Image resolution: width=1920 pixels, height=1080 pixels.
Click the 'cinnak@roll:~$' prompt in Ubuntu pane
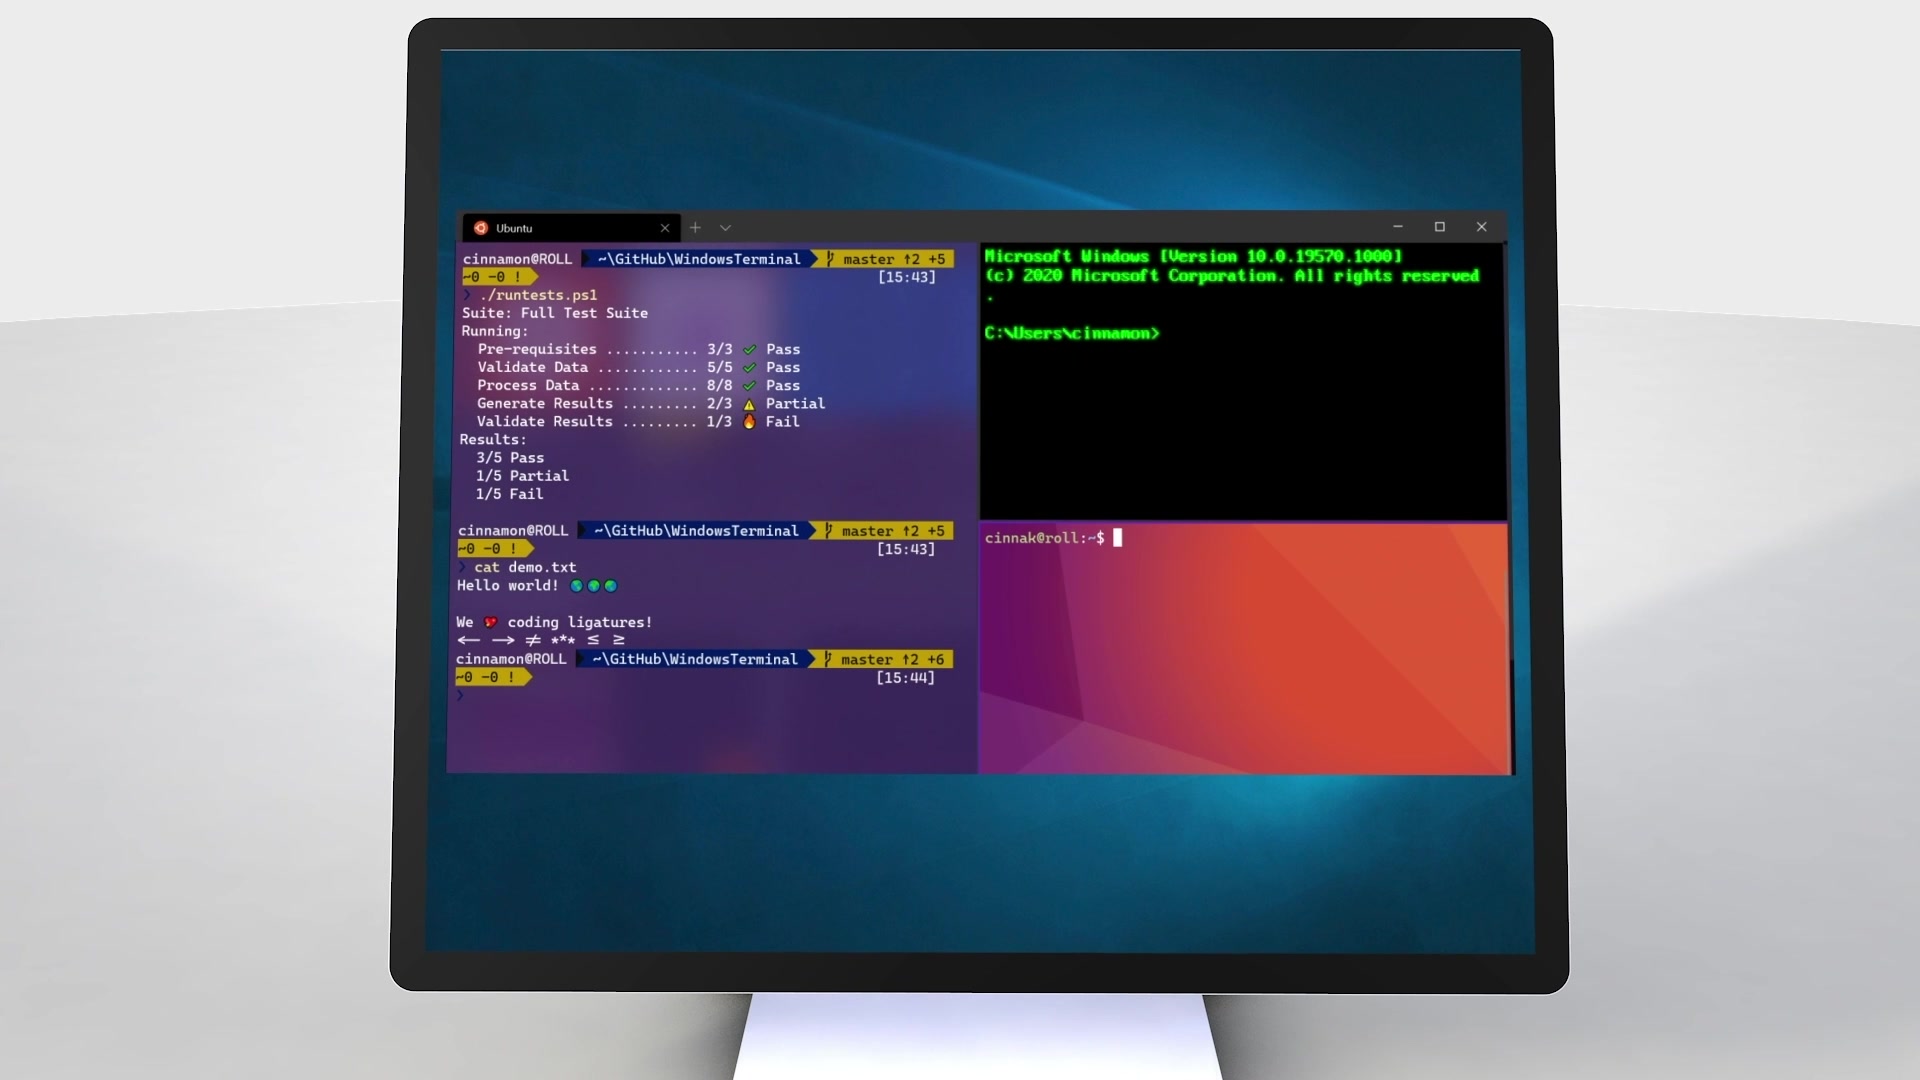coord(1045,538)
